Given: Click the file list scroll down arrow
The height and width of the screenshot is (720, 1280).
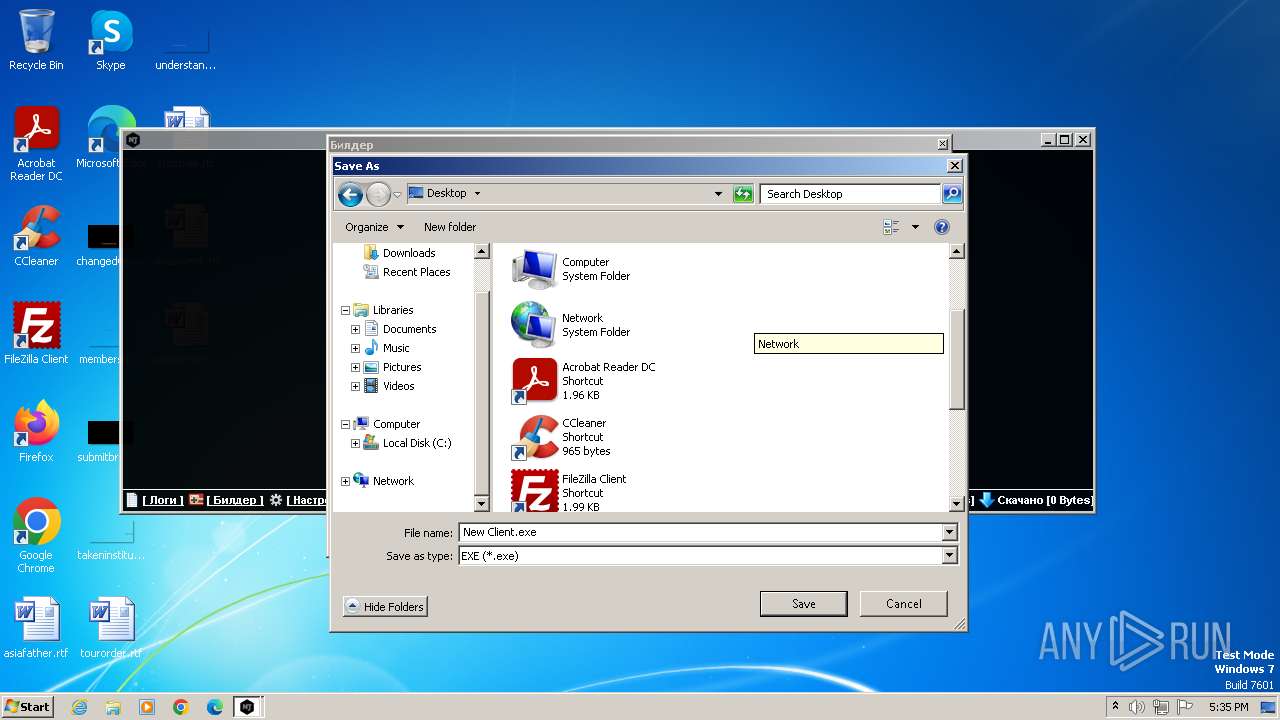Looking at the screenshot, I should (x=957, y=503).
